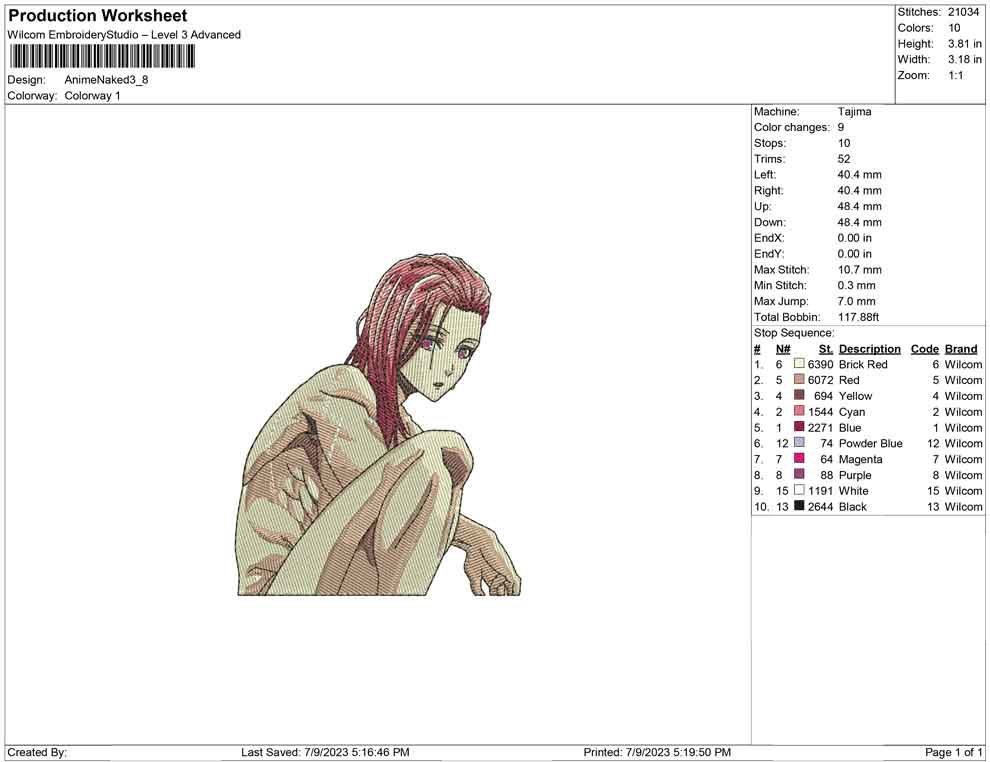Screen dimensions: 990x762
Task: Click the Cyan thread swatch in row 4
Action: (799, 411)
